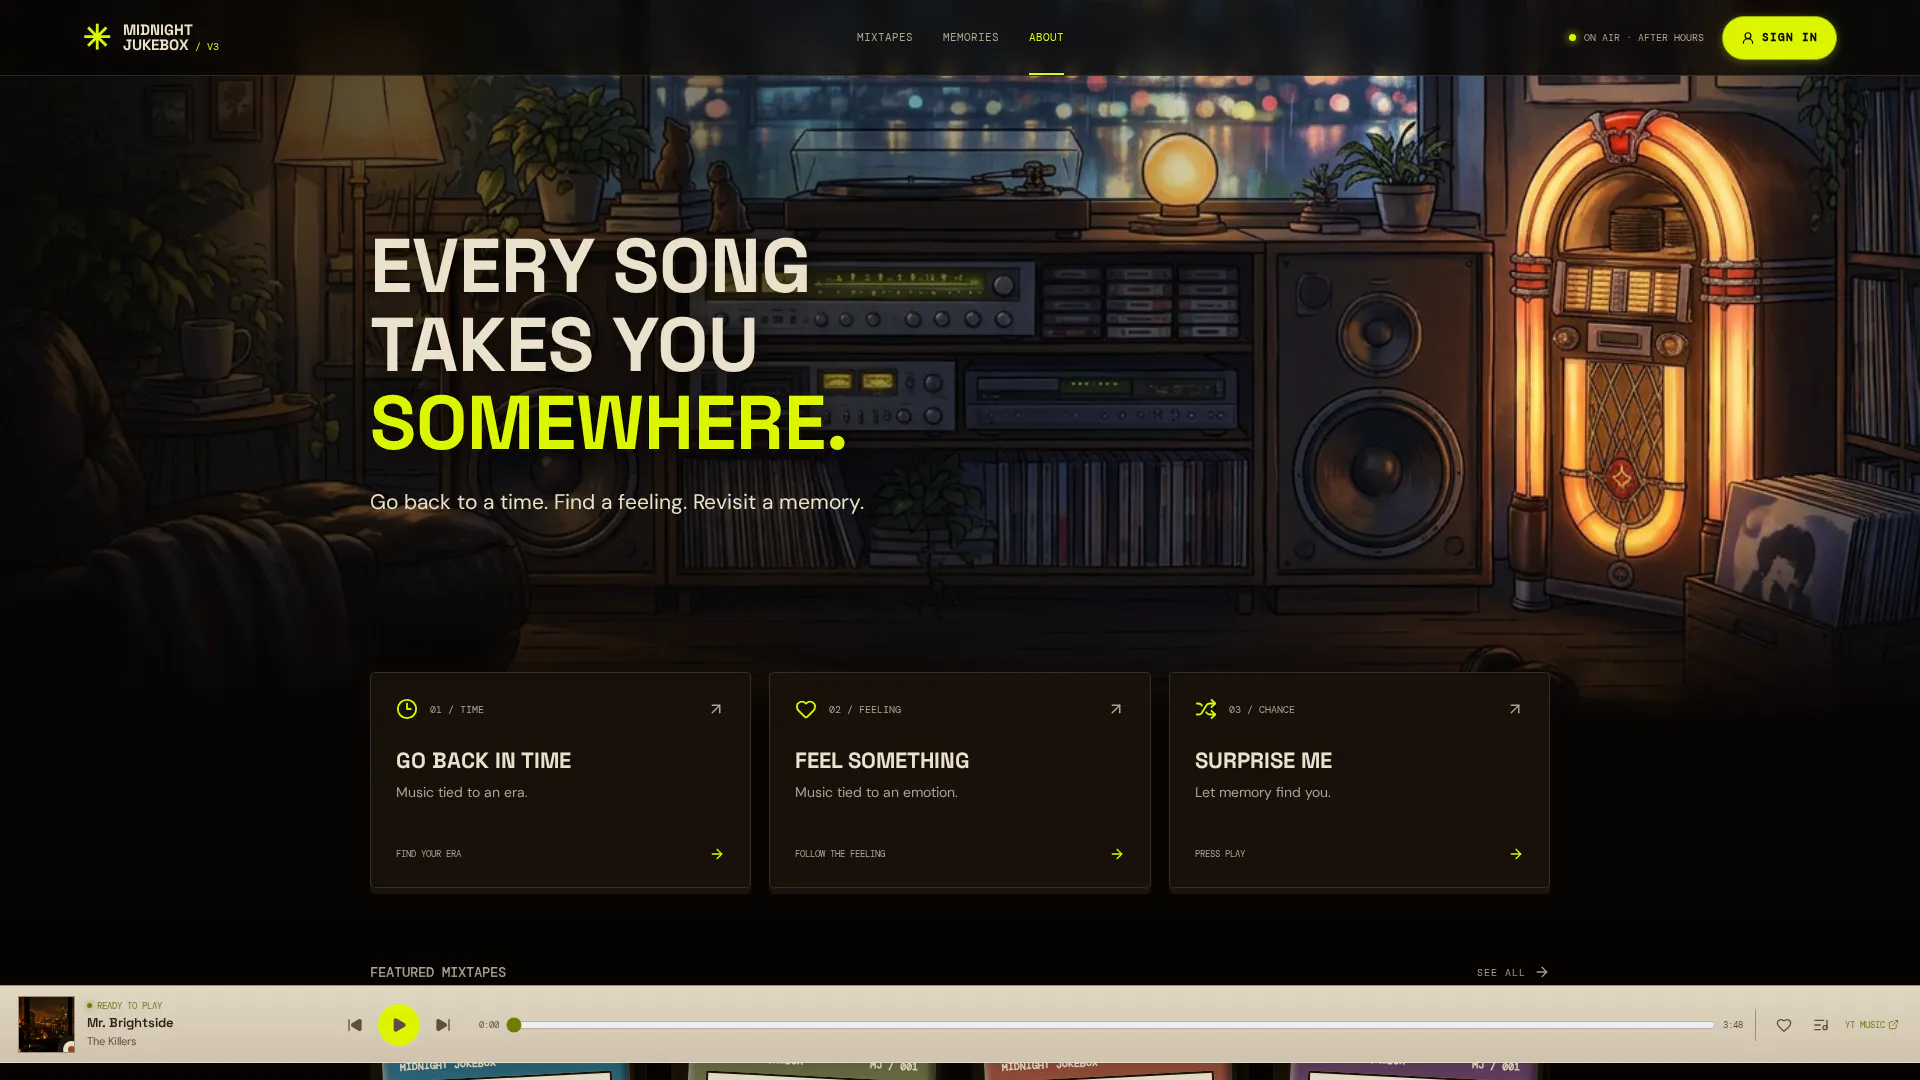Click the 3:48 track duration
This screenshot has width=1920, height=1080.
pos(1733,1025)
